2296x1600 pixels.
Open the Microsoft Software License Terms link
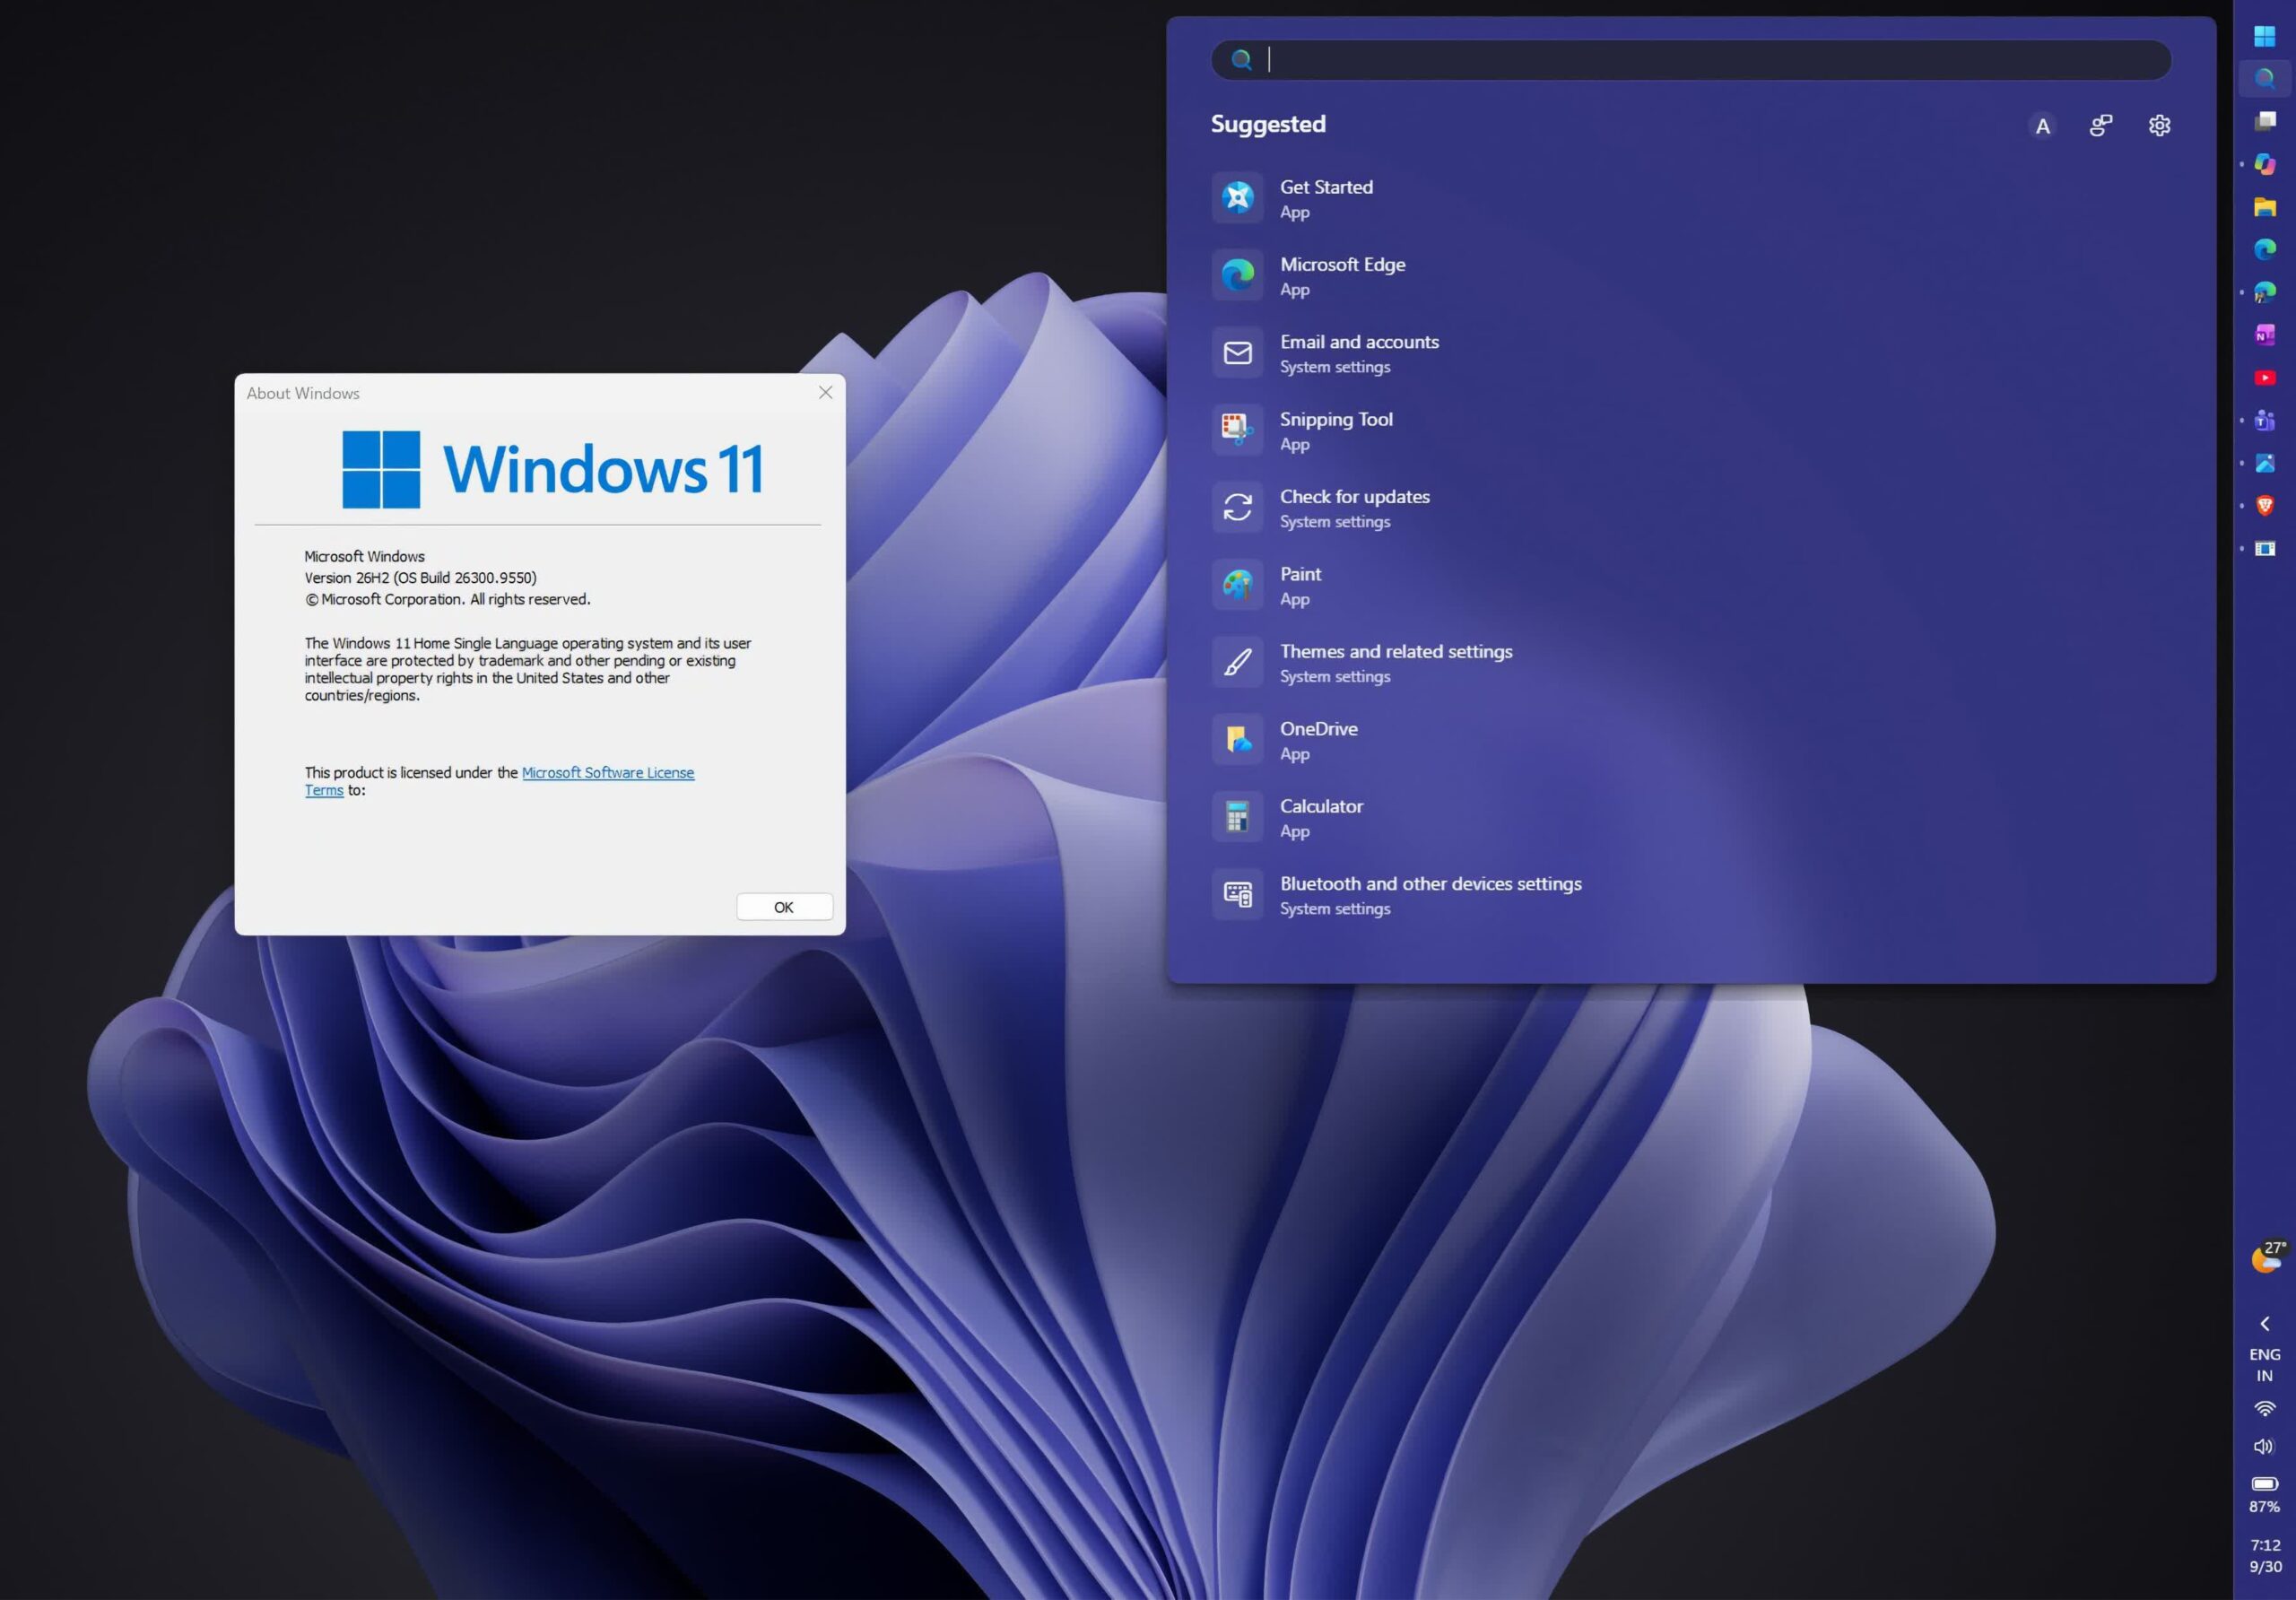pyautogui.click(x=607, y=773)
